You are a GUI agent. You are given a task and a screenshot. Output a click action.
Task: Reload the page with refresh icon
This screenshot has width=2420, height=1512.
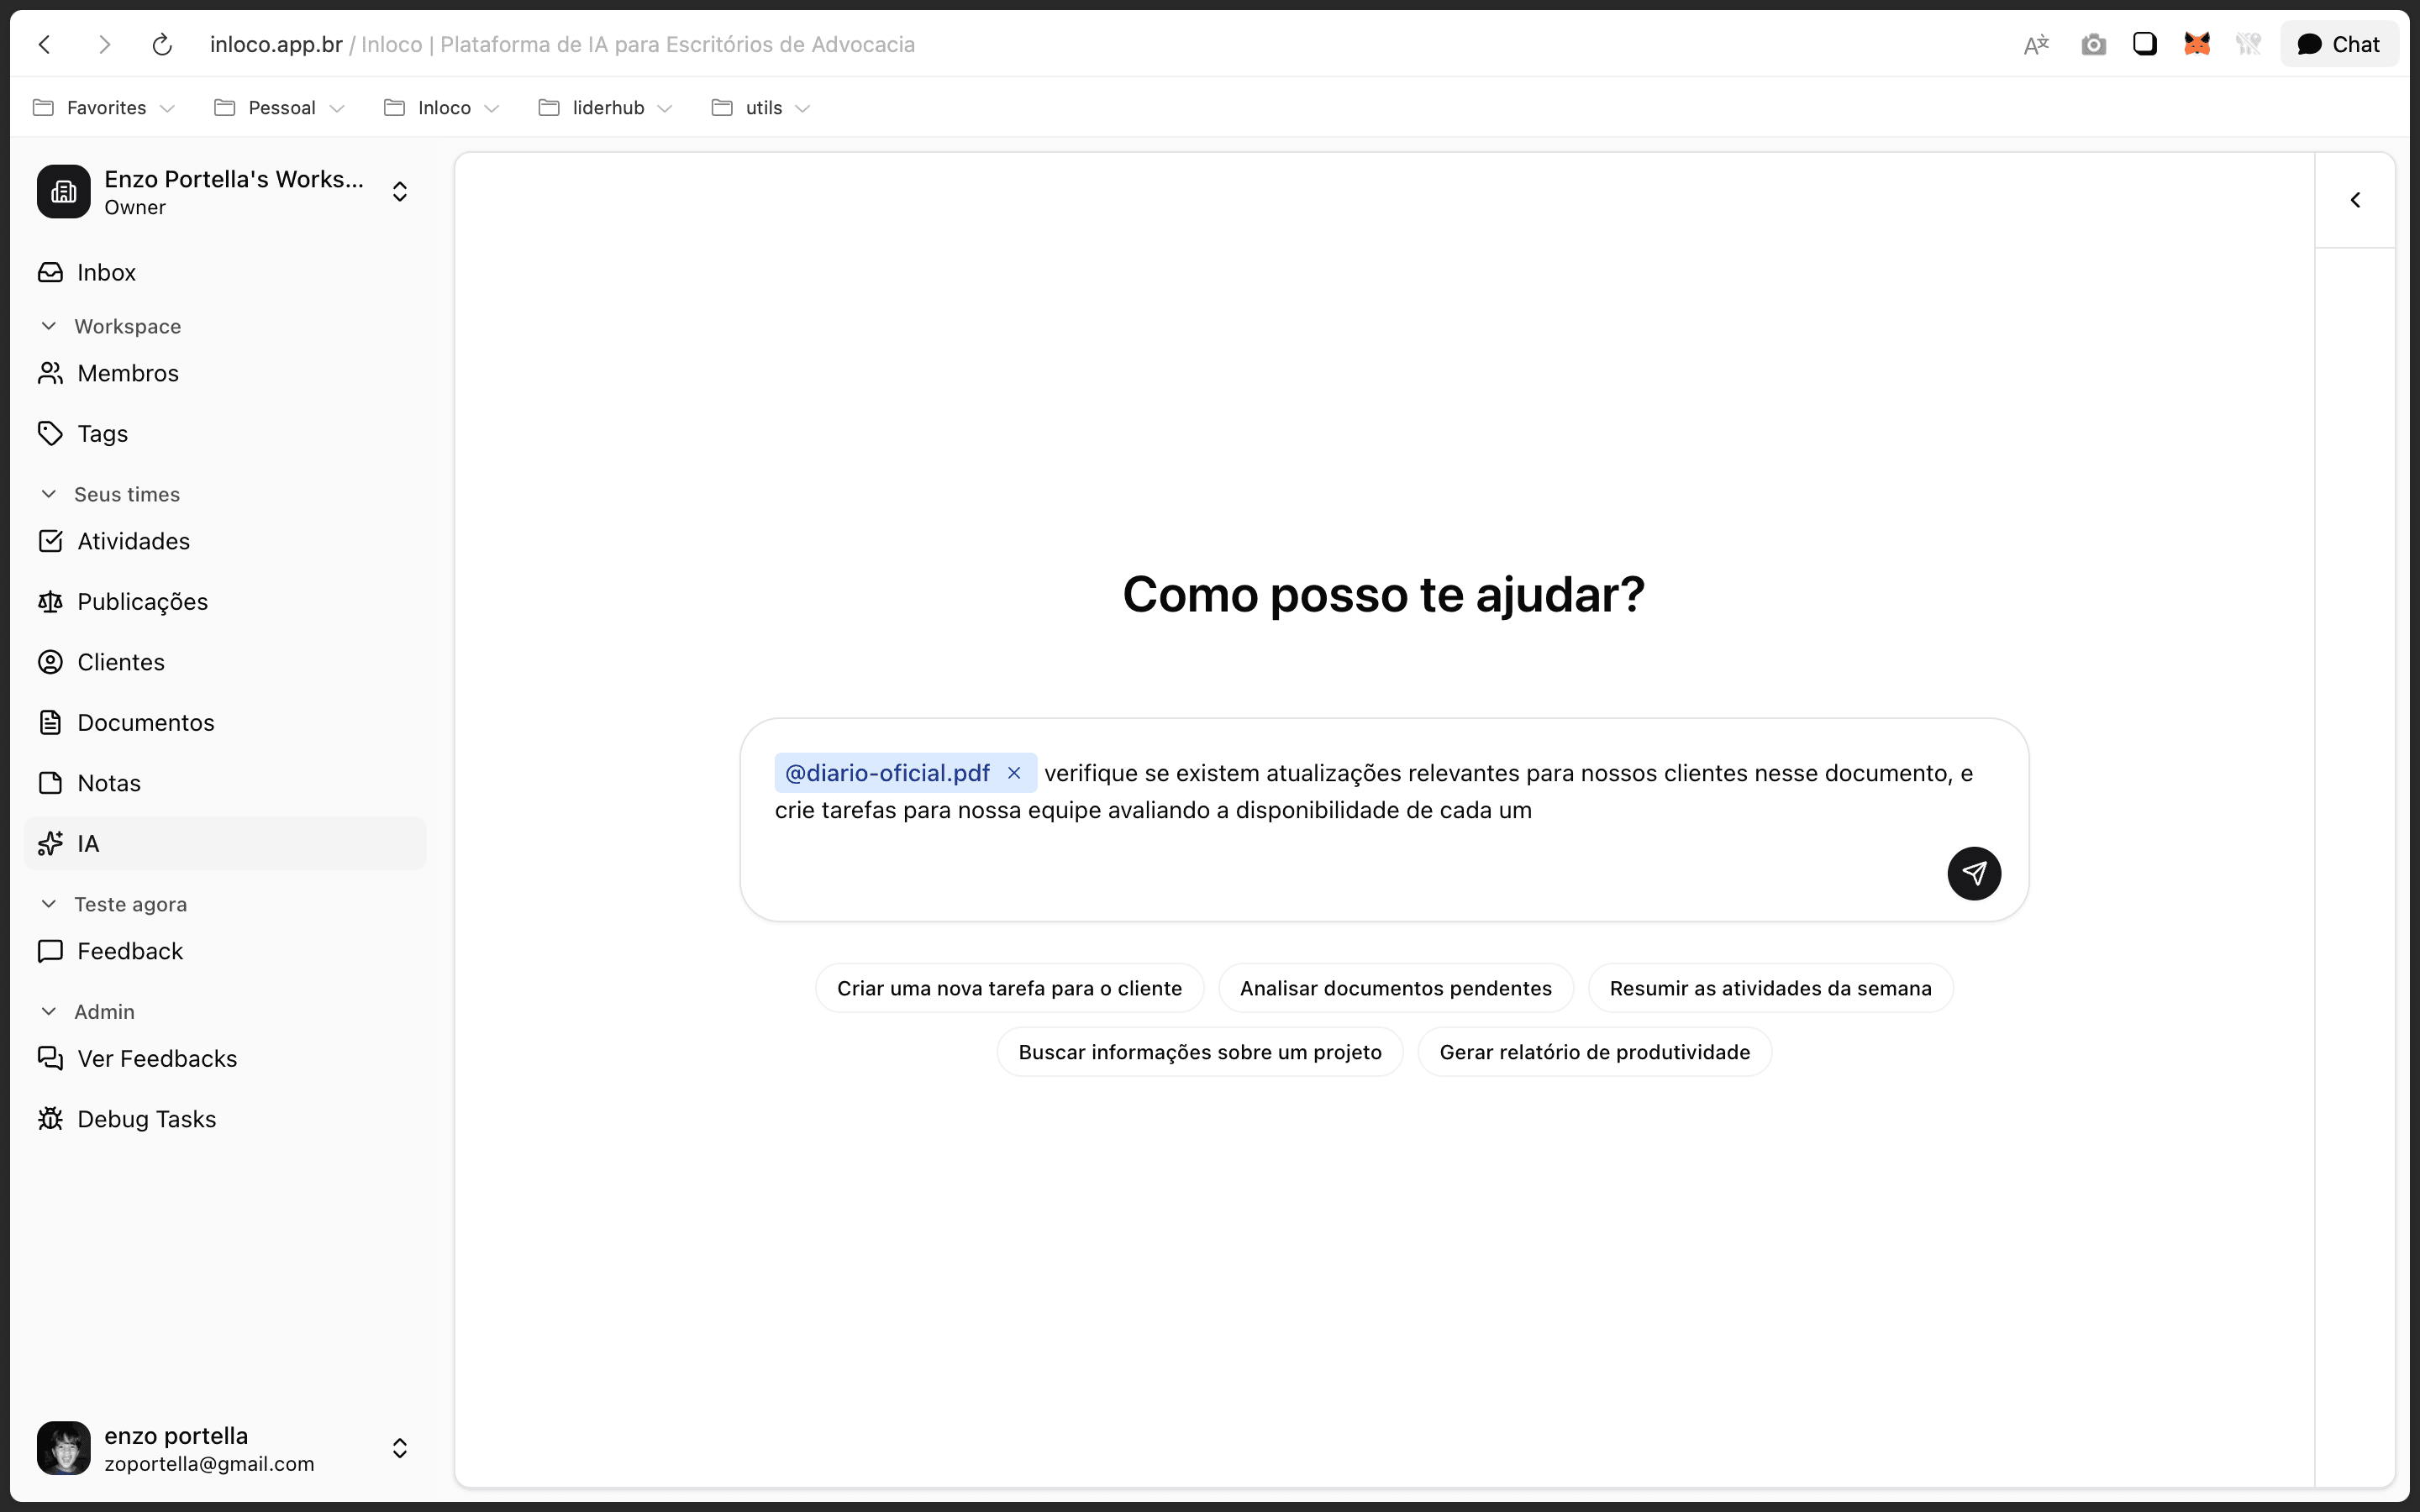point(162,45)
